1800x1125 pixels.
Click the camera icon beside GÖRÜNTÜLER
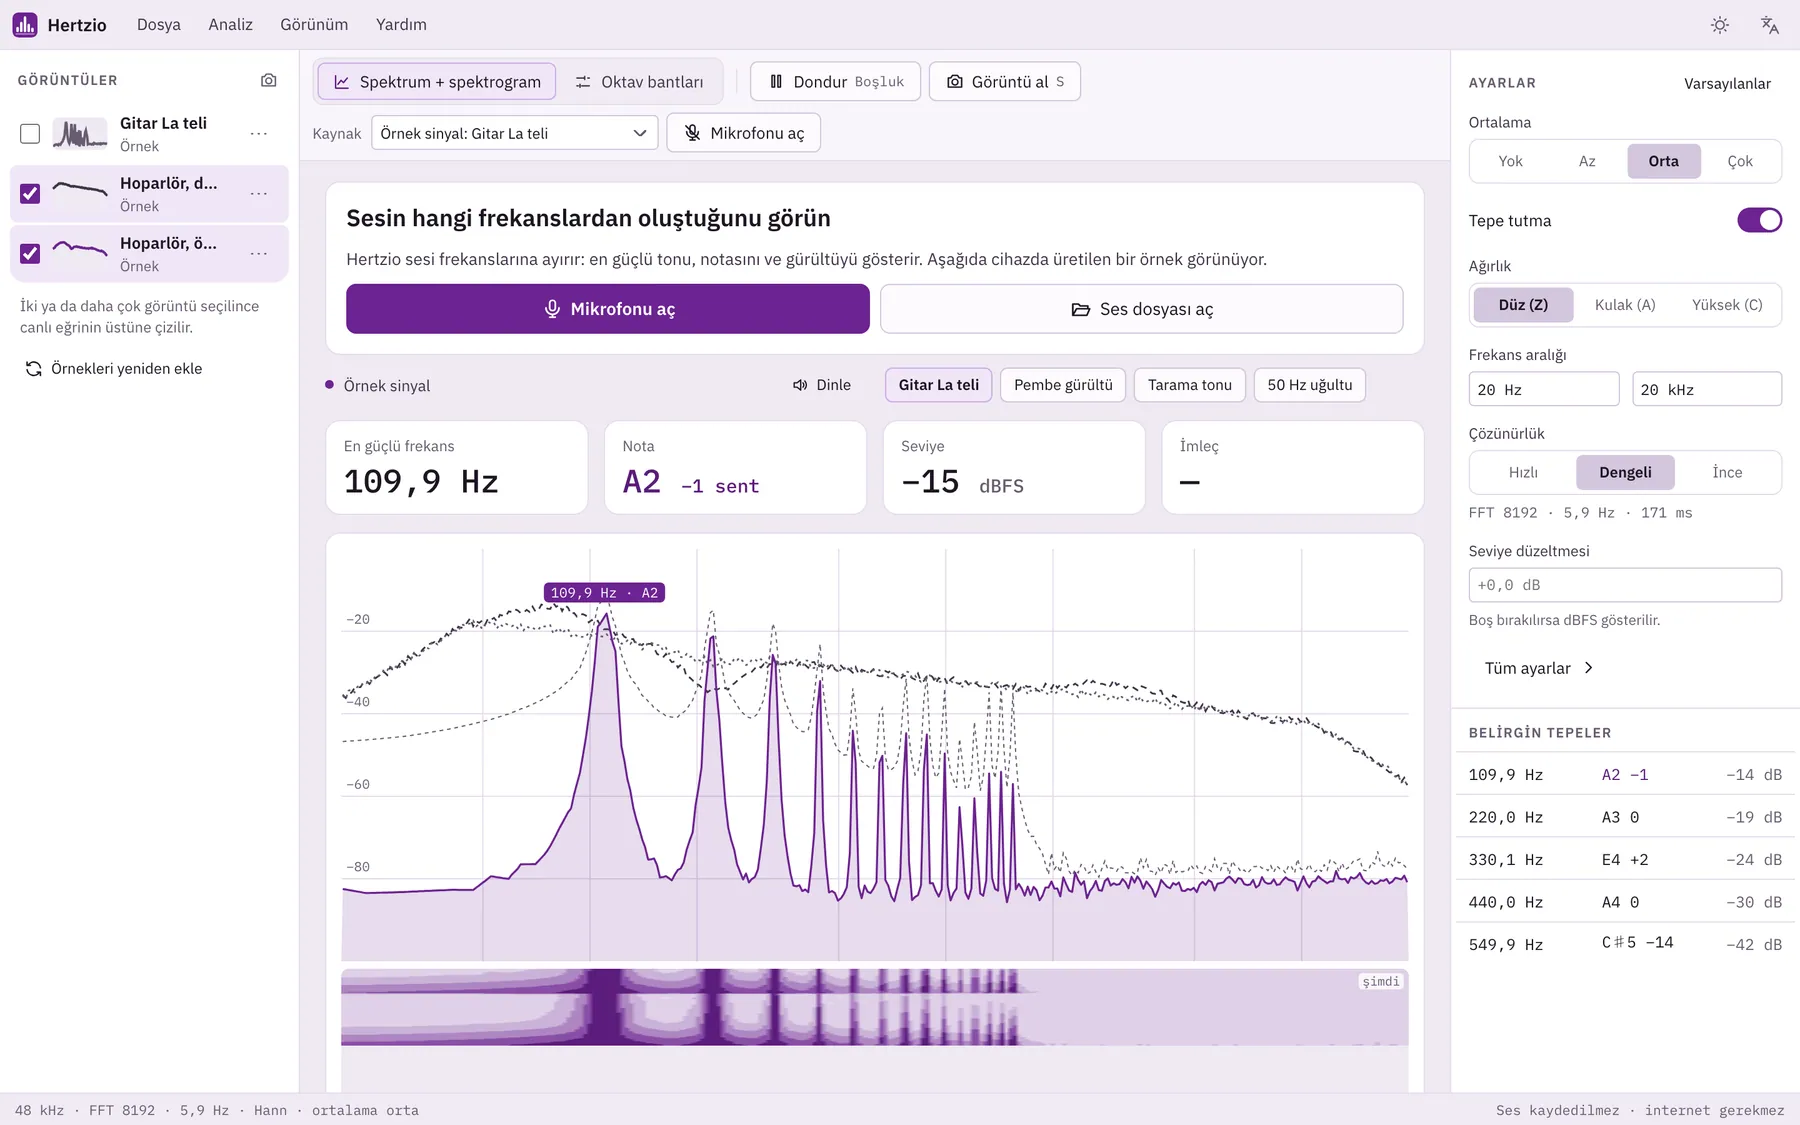269,80
